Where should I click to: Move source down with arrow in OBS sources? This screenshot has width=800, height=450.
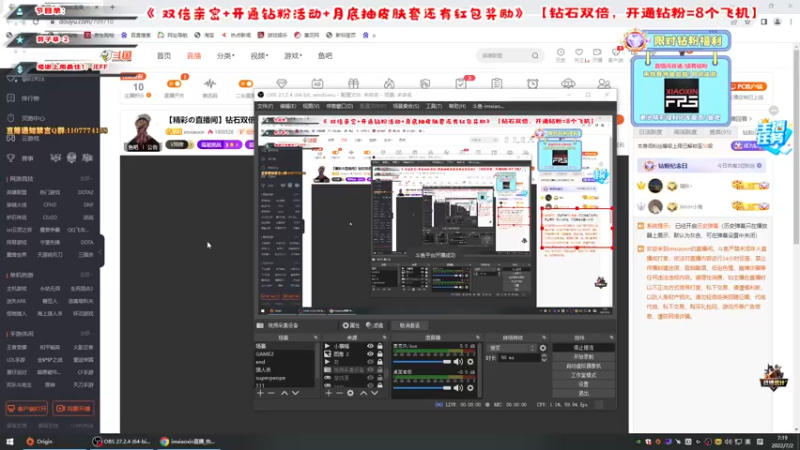click(x=374, y=393)
